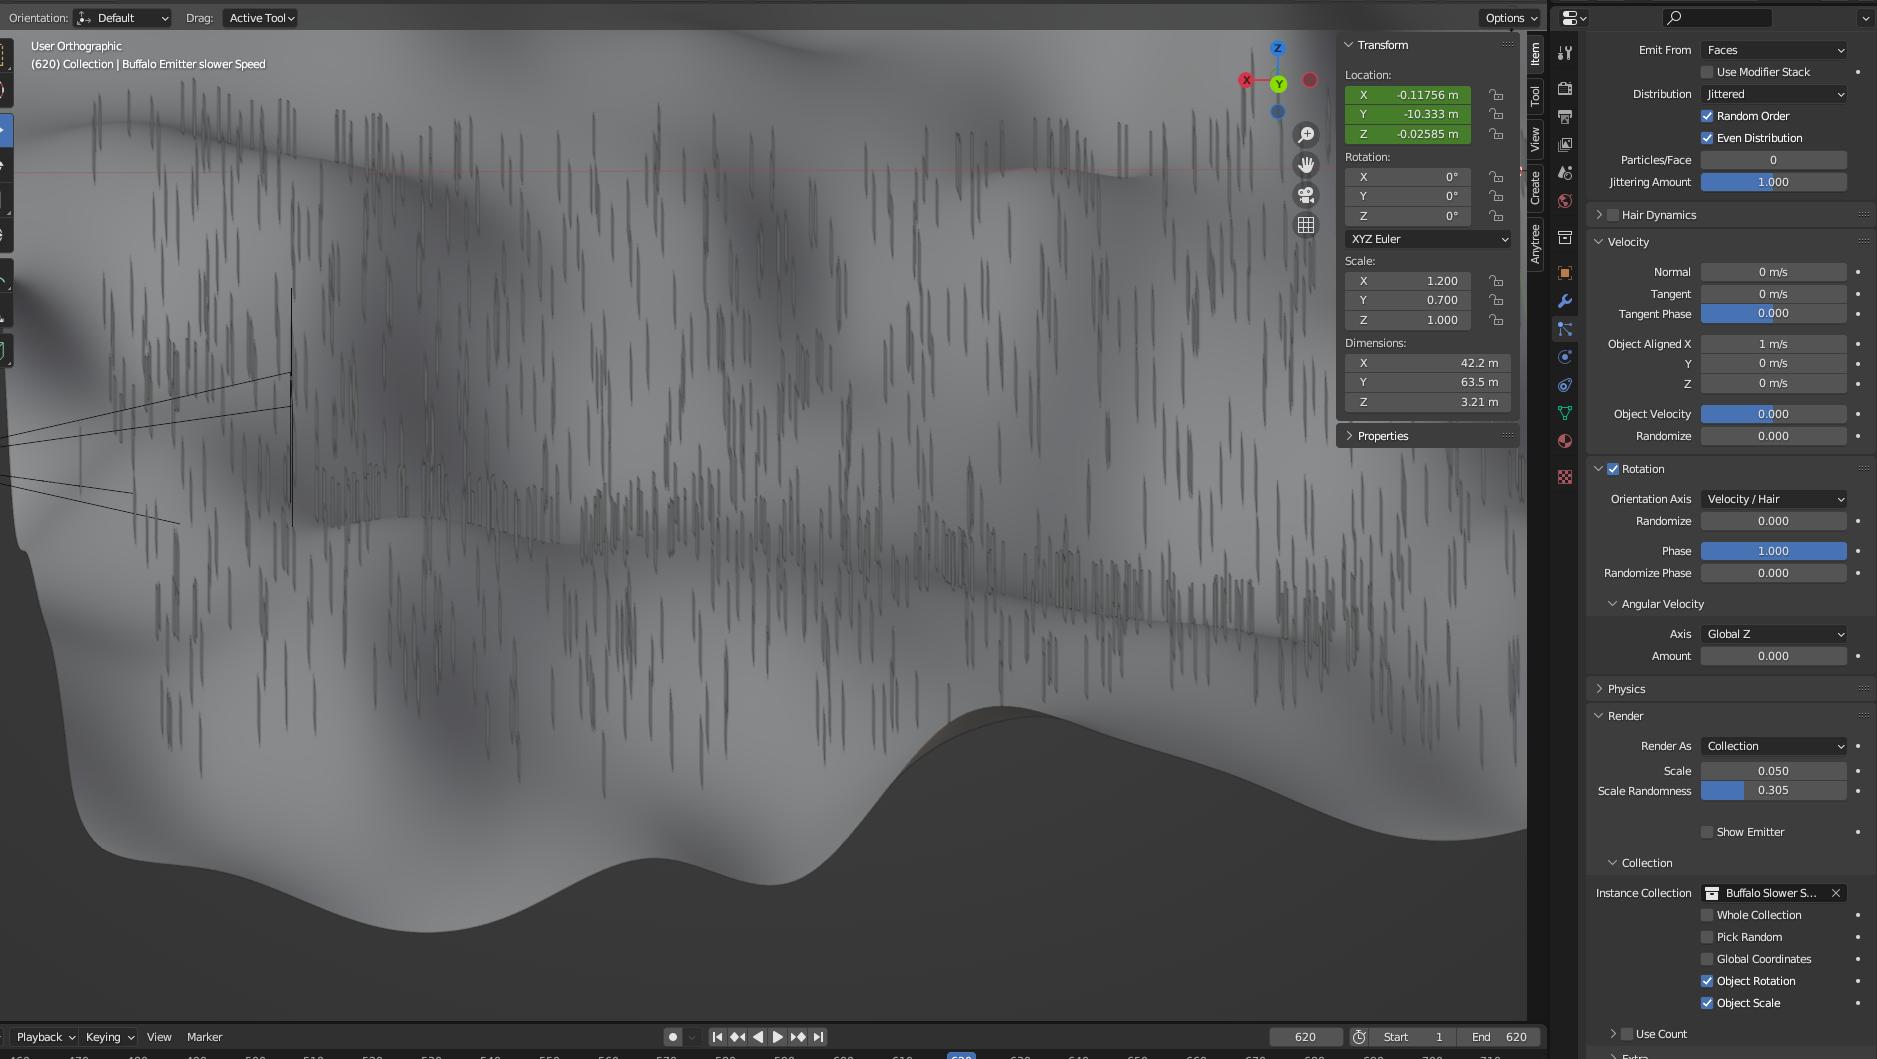
Task: Open the Render As dropdown
Action: pyautogui.click(x=1774, y=746)
